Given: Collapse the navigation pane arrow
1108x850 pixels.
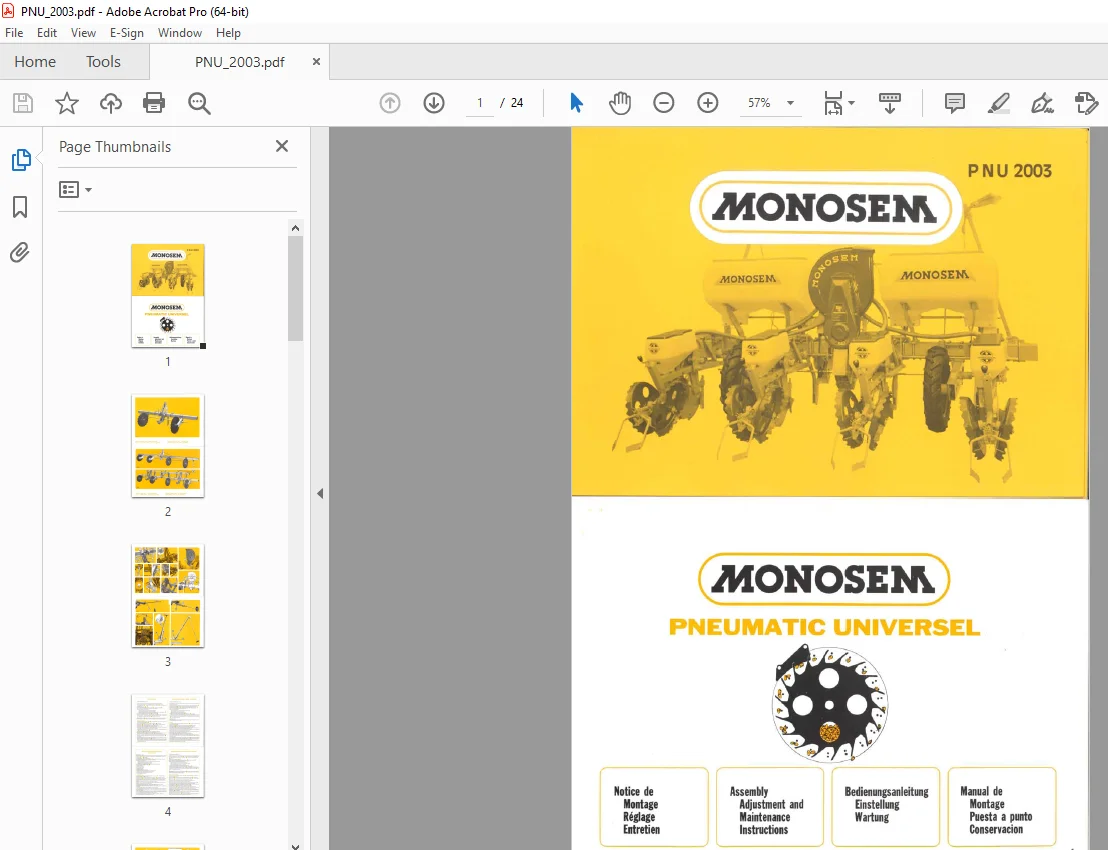Looking at the screenshot, I should (x=320, y=493).
